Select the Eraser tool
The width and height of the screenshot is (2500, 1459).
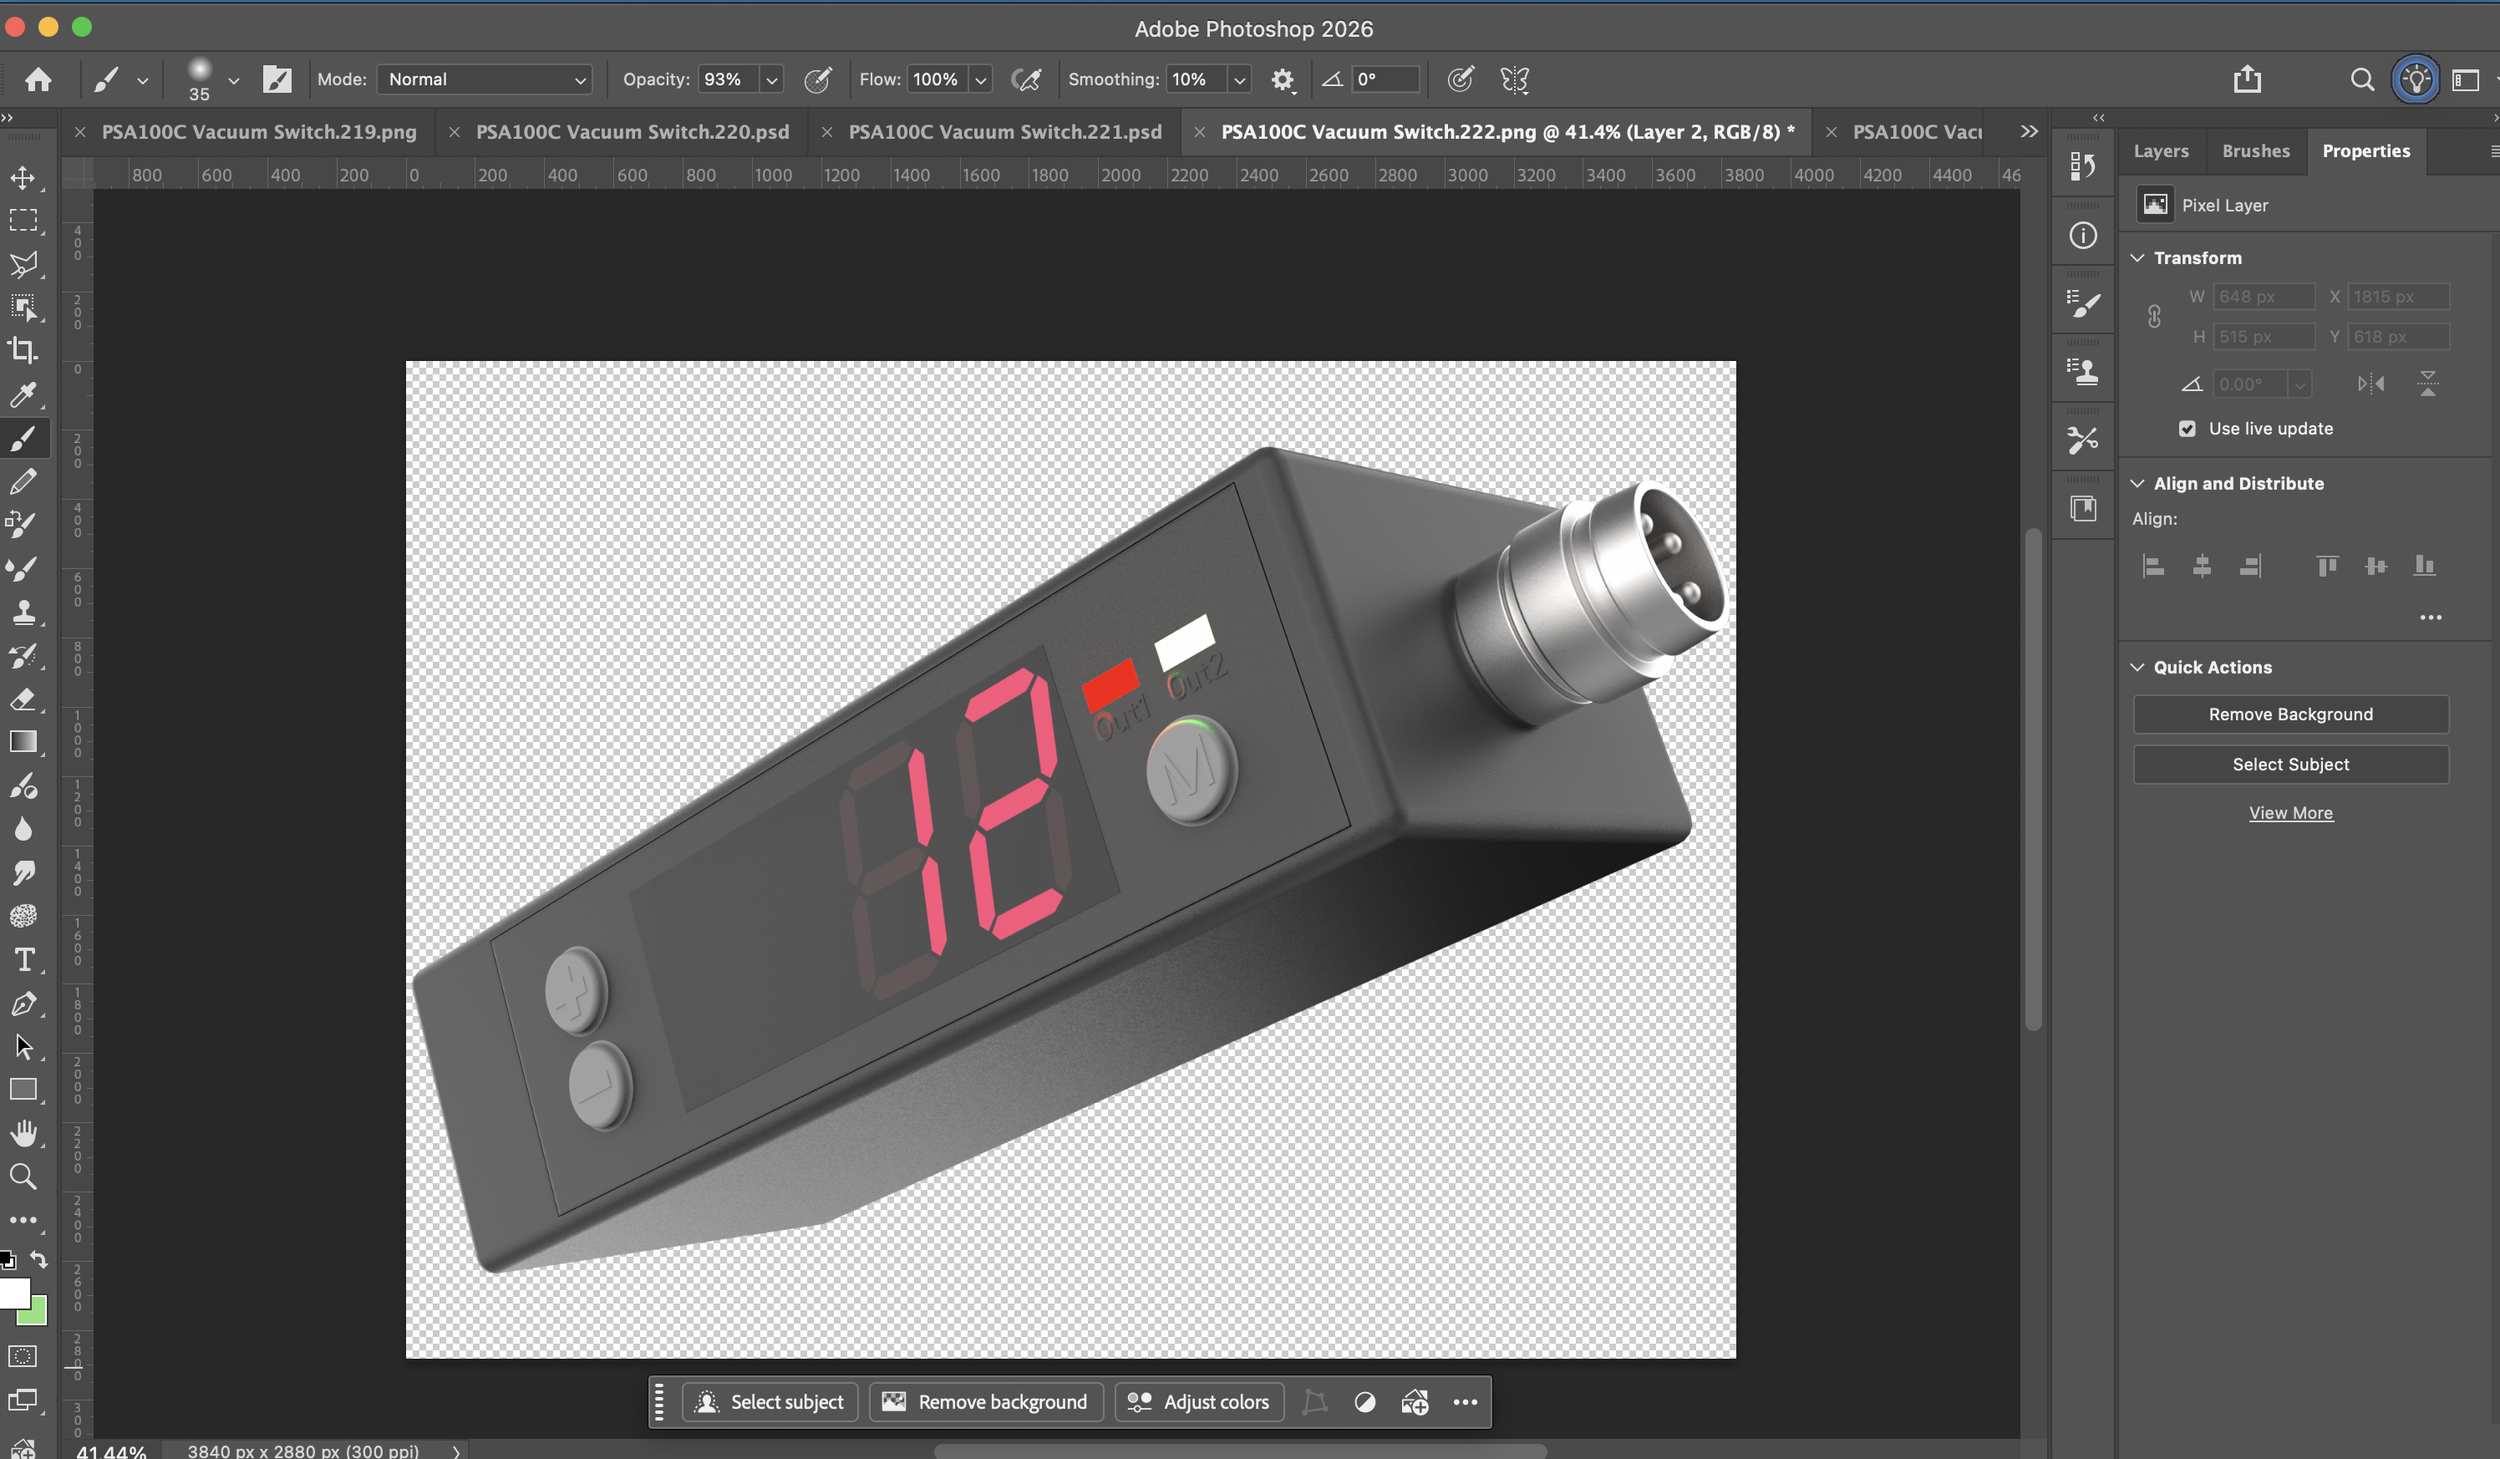tap(24, 699)
